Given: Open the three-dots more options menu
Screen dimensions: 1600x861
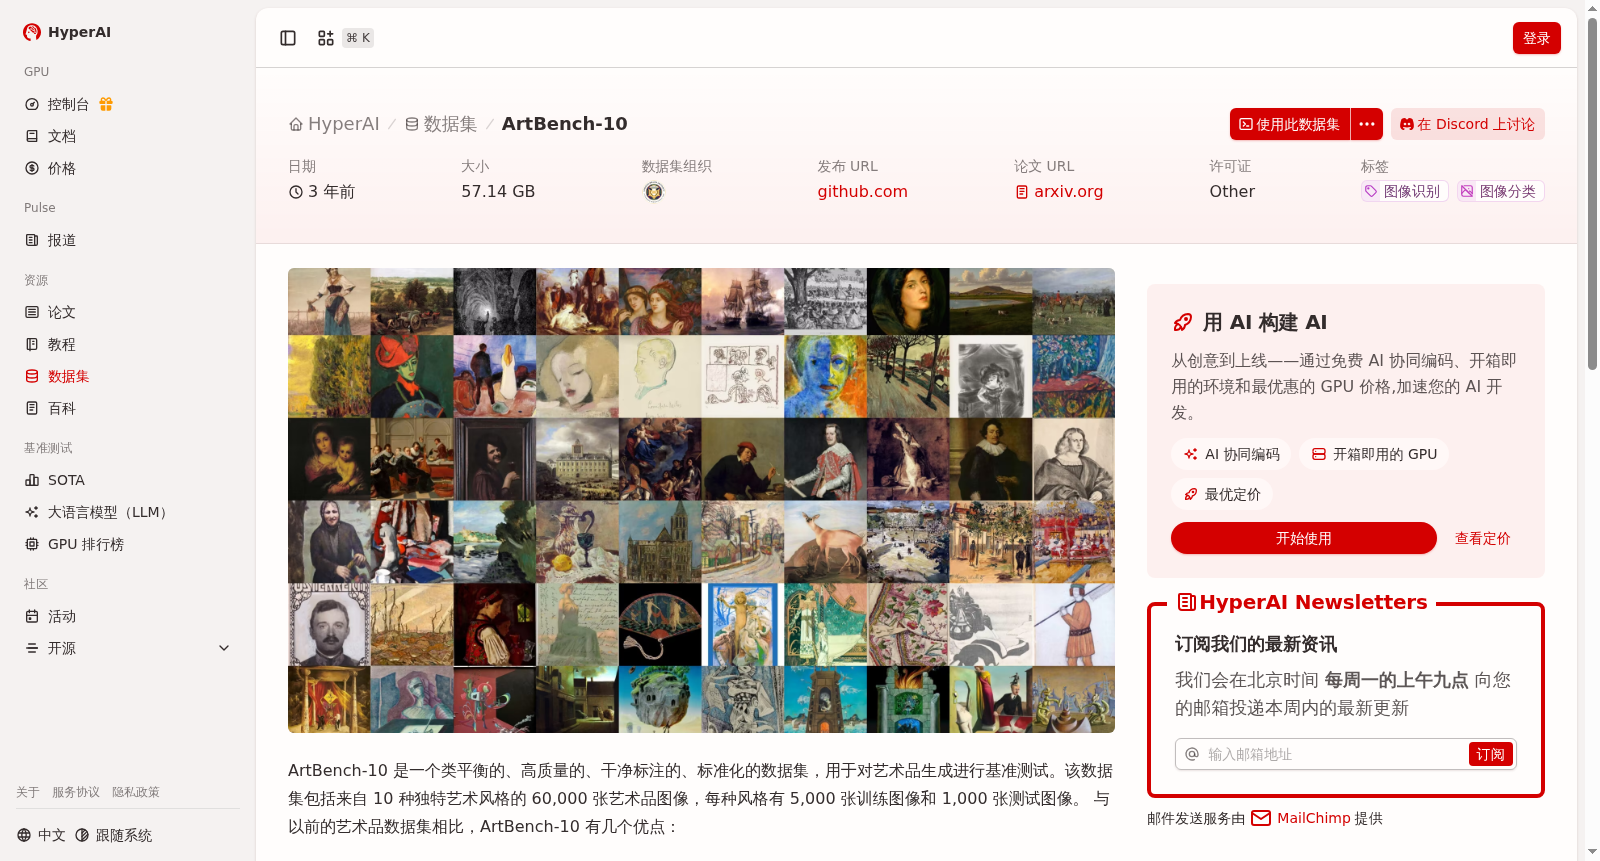Looking at the screenshot, I should pos(1367,124).
